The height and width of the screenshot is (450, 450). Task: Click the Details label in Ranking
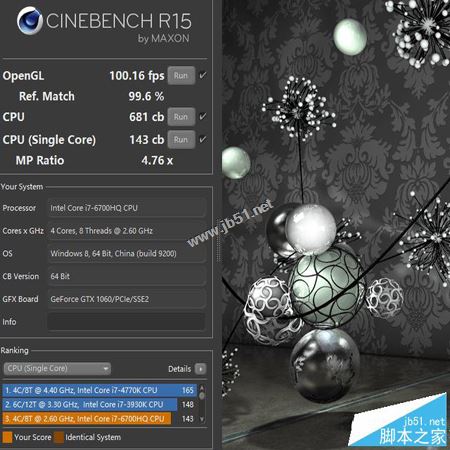179,369
